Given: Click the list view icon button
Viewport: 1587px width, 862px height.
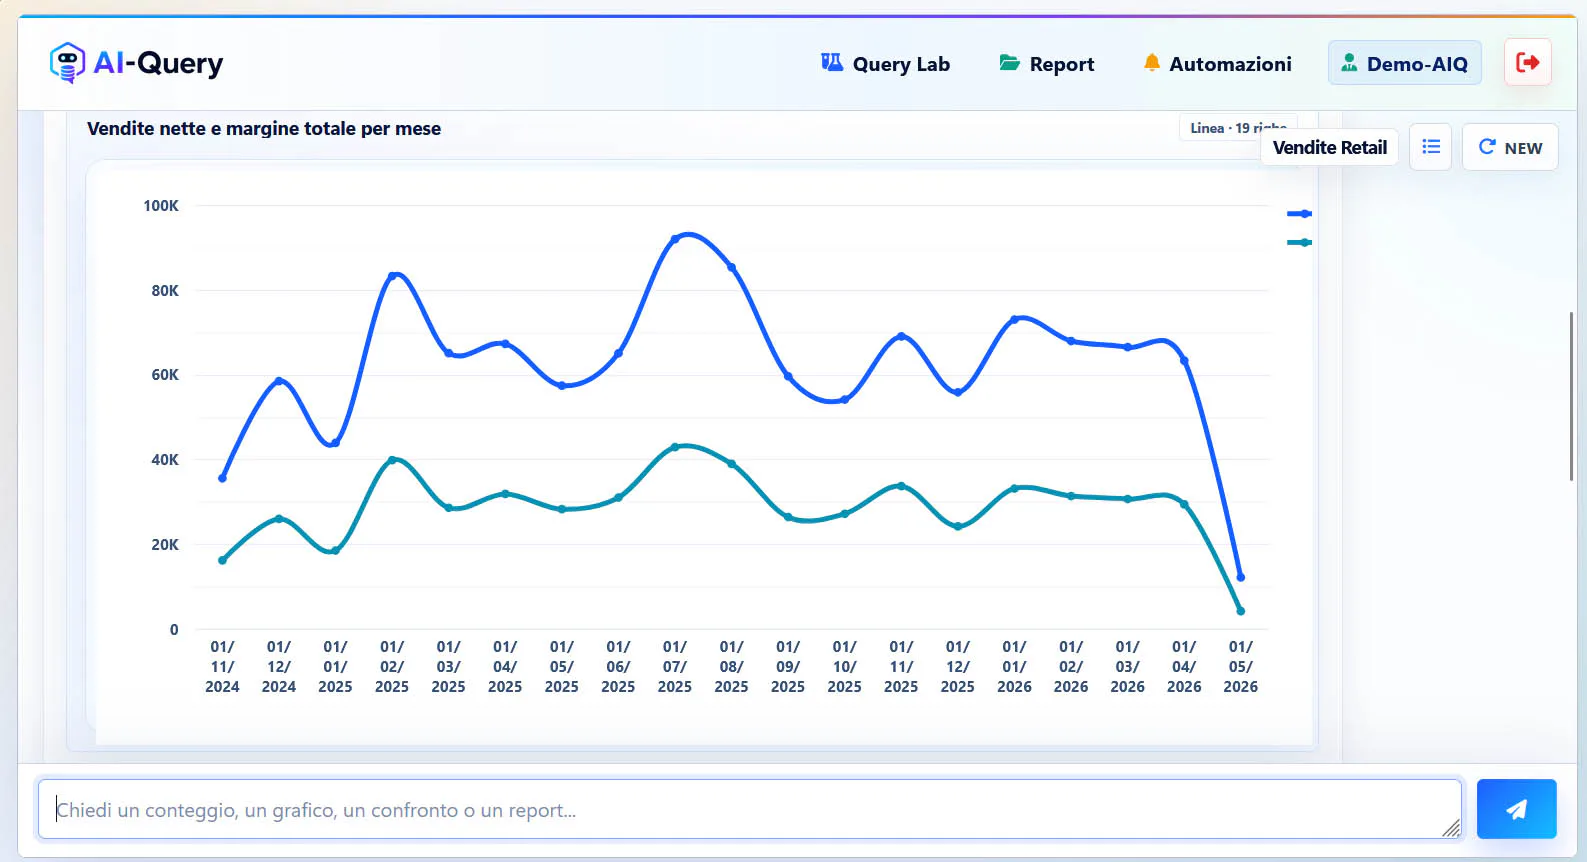Looking at the screenshot, I should coord(1430,147).
